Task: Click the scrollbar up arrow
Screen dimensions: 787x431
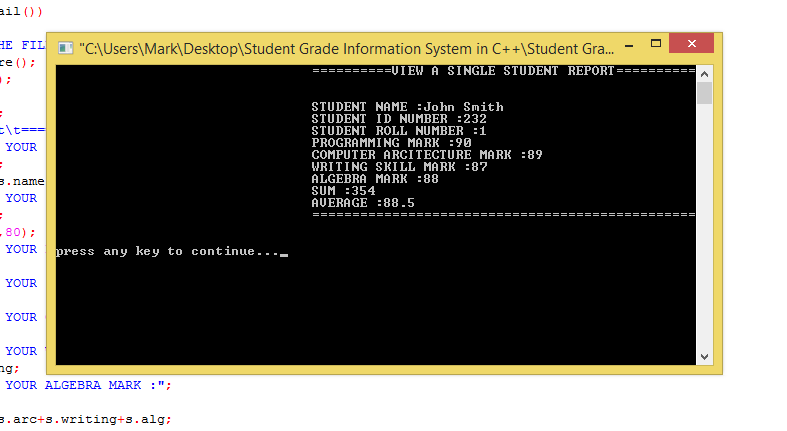Action: 704,74
